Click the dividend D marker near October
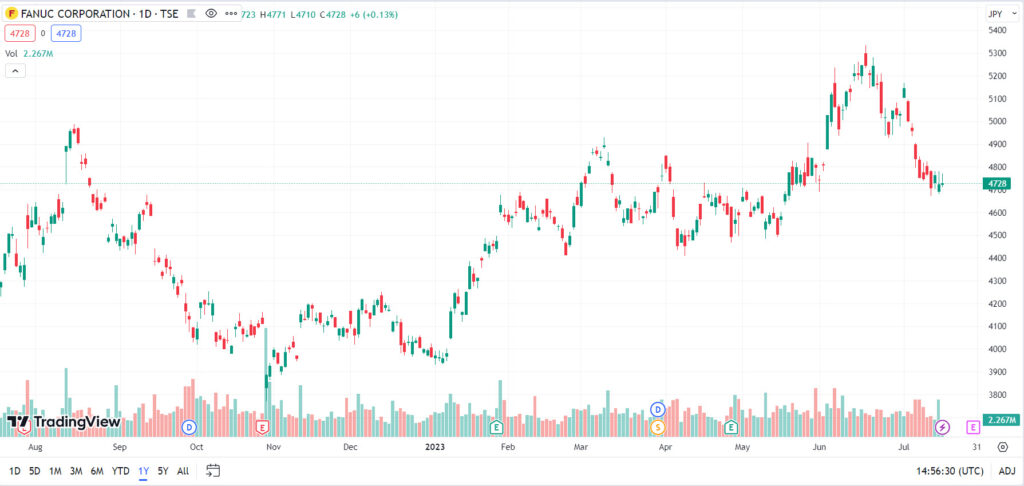Viewport: 1024px width, 486px height. (189, 427)
